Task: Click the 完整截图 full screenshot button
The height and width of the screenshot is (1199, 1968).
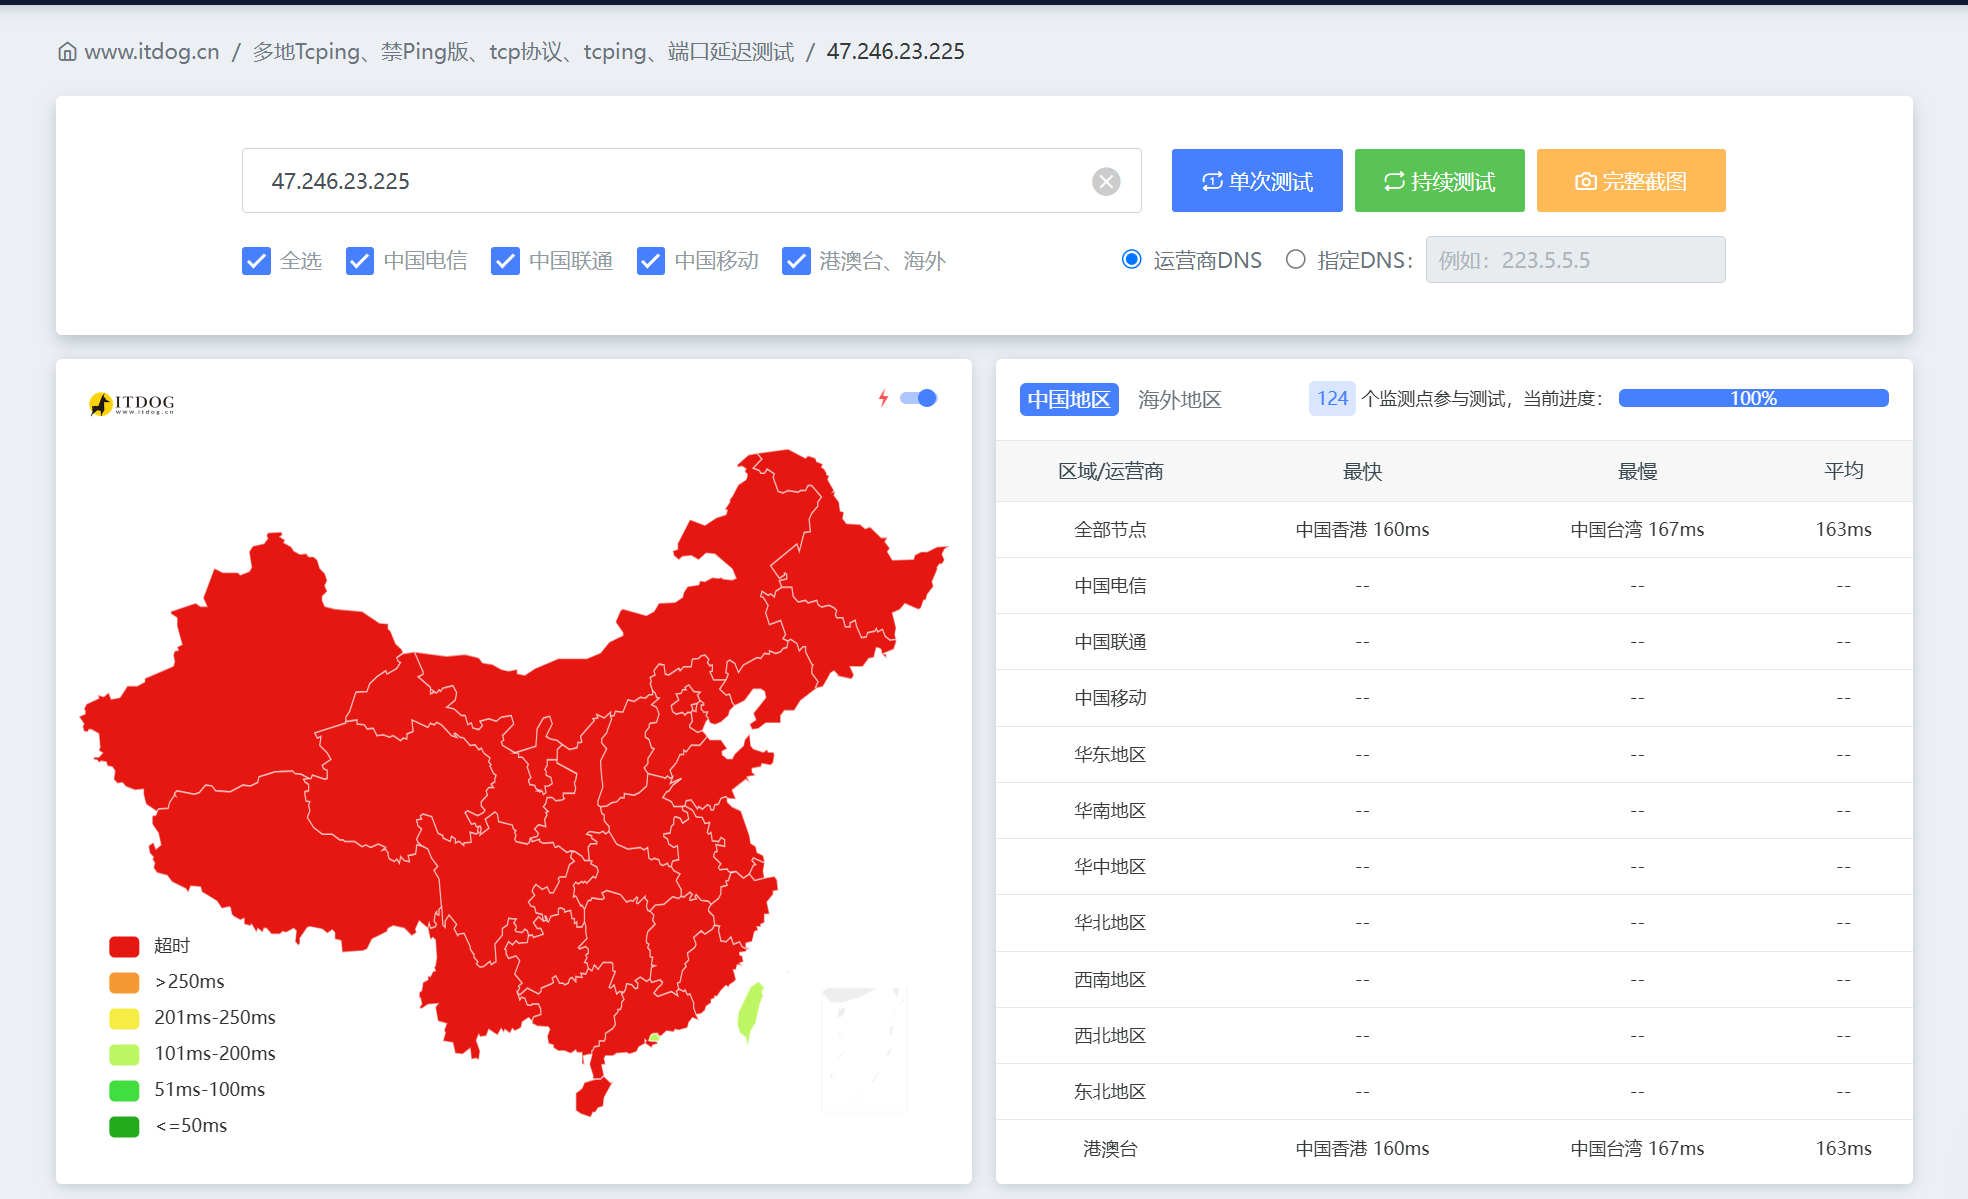Action: click(x=1631, y=181)
